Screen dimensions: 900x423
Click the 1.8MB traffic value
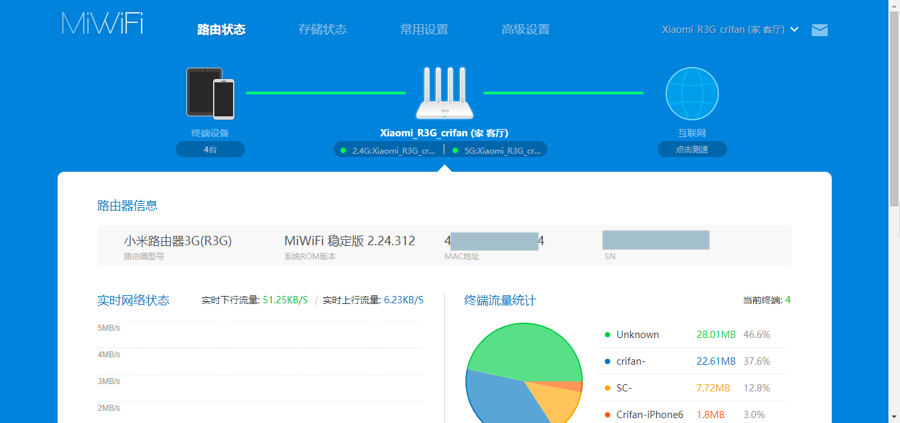(711, 414)
